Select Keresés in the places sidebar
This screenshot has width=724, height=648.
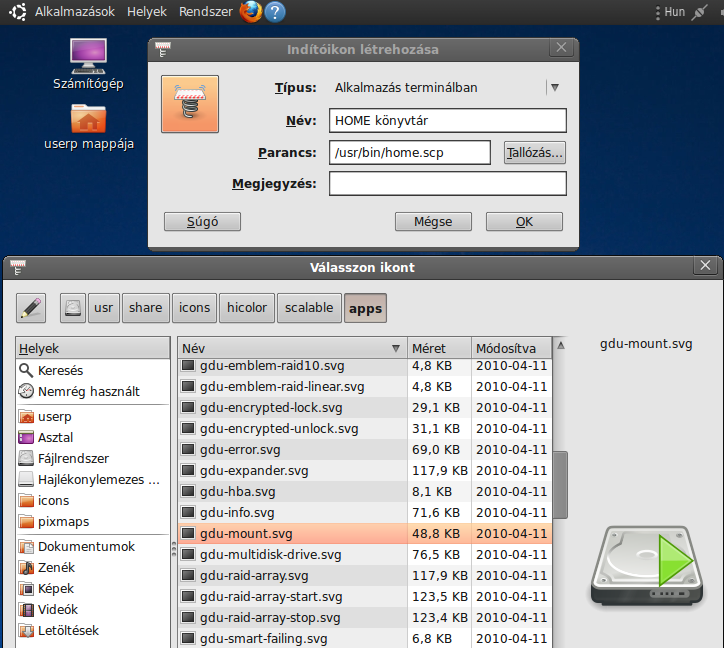pyautogui.click(x=60, y=370)
